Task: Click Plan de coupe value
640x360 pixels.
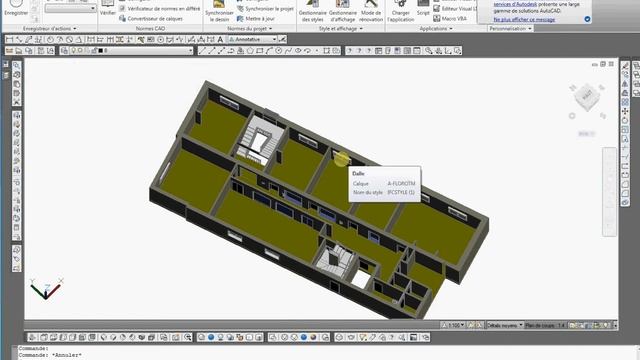Action: [545, 325]
